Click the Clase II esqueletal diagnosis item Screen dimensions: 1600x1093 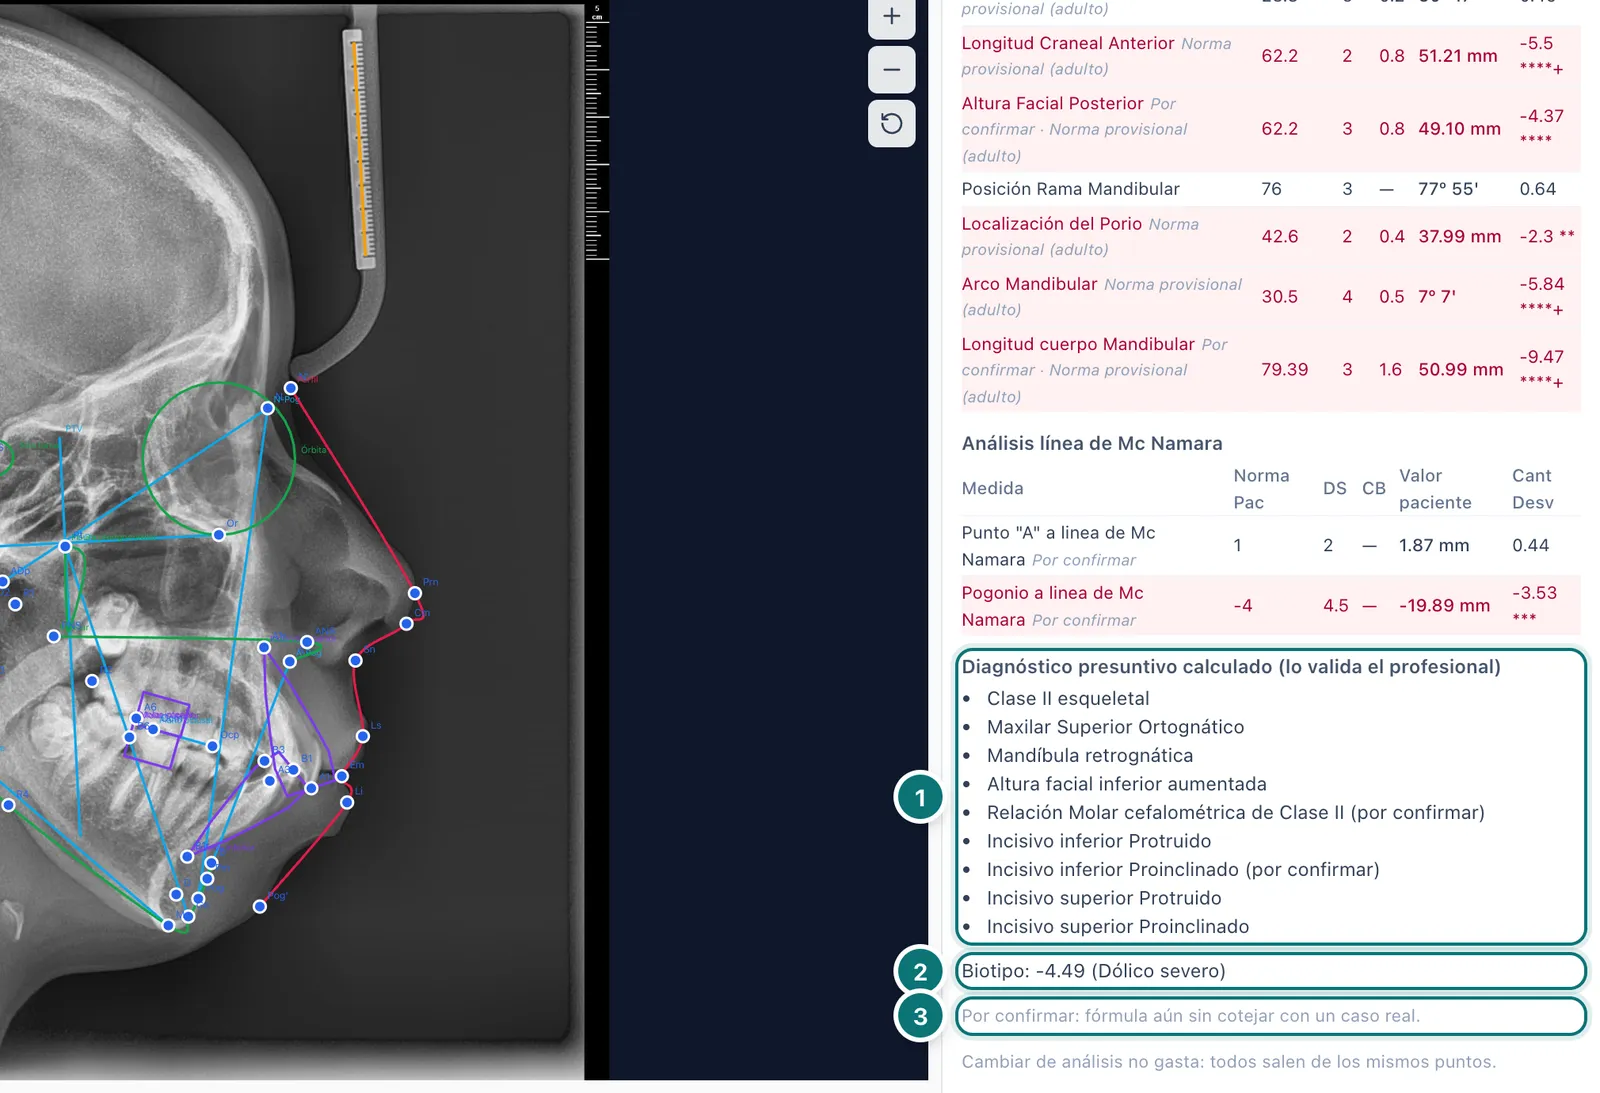tap(1068, 699)
